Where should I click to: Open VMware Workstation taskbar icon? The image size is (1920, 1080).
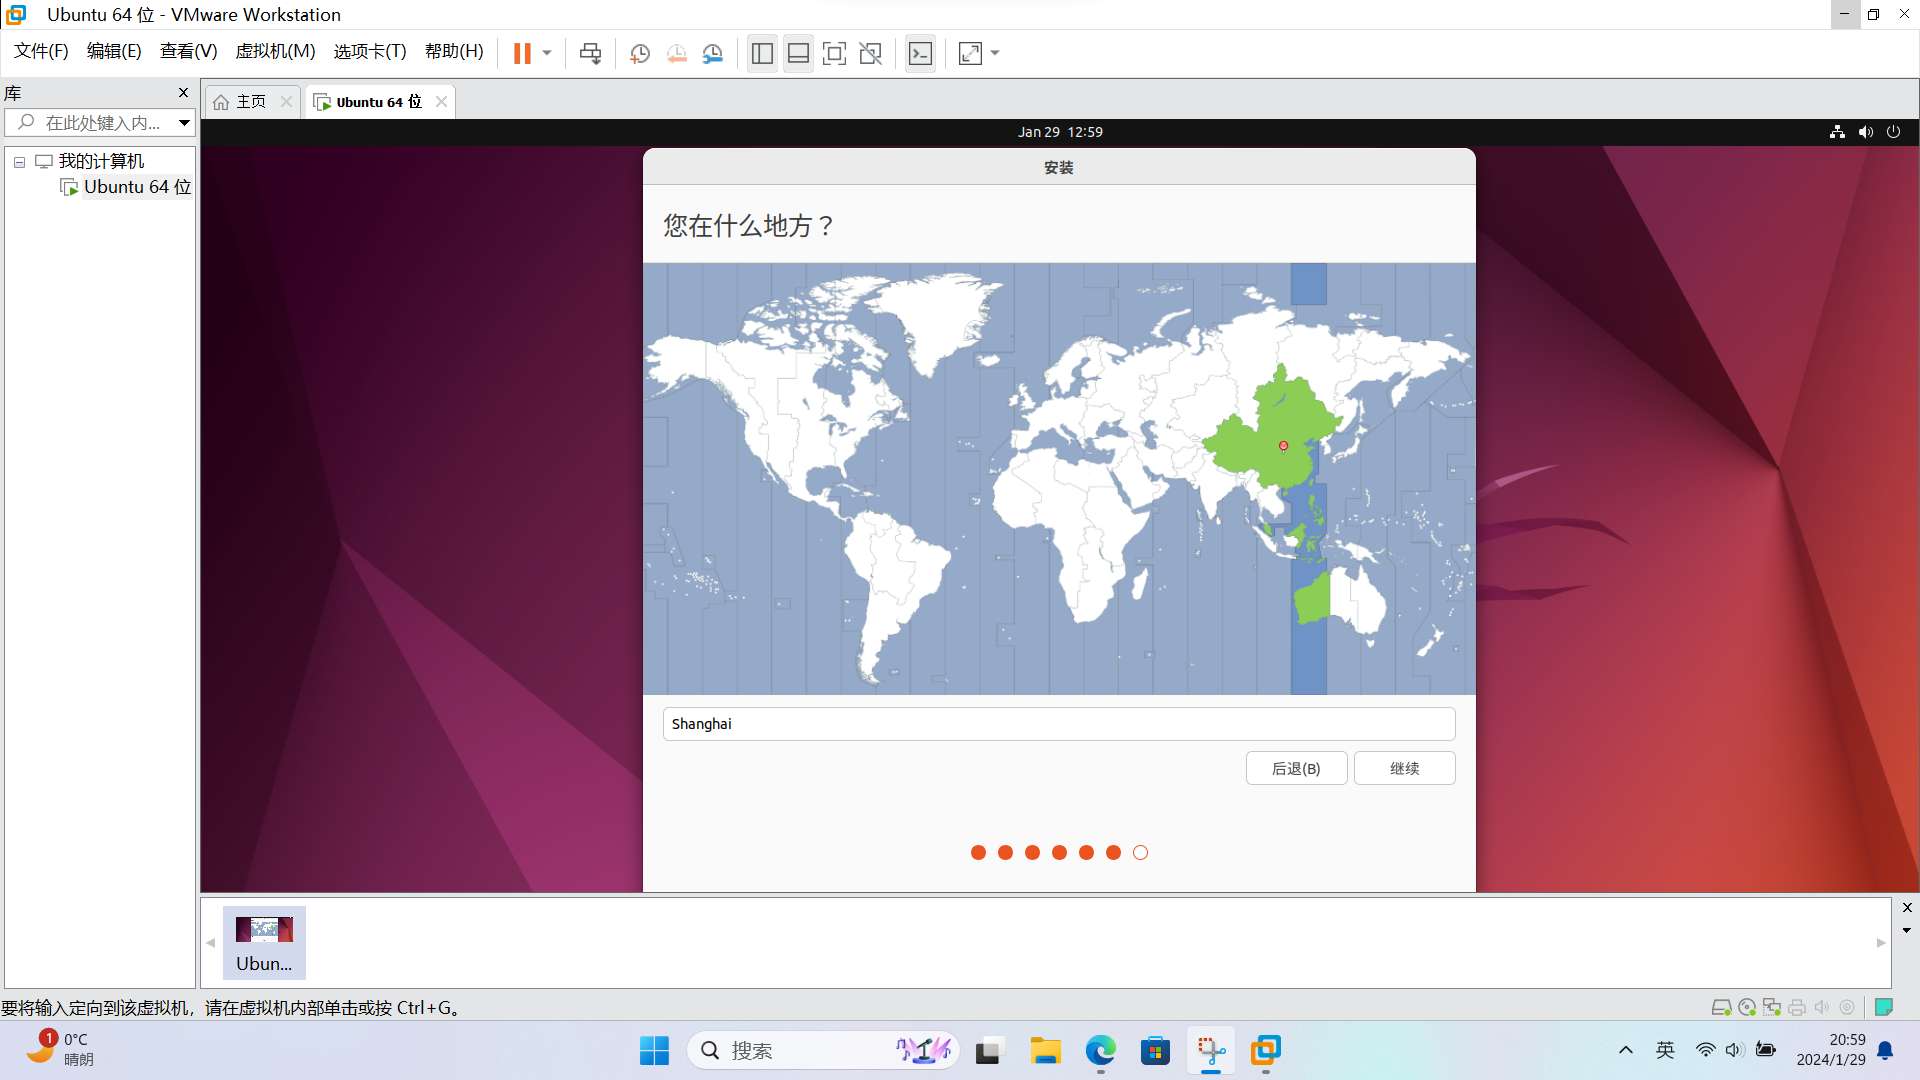1265,1050
